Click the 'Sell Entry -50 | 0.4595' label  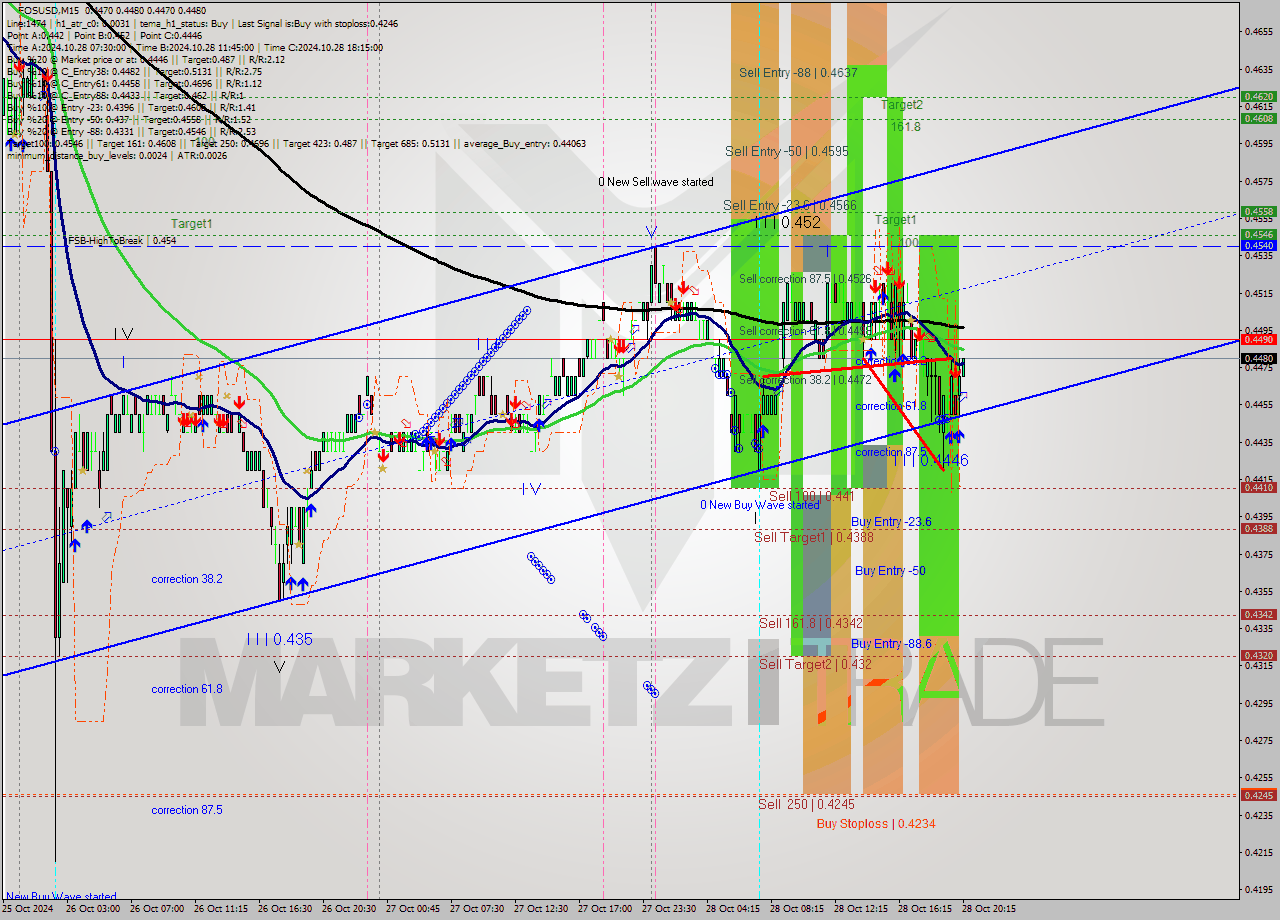click(787, 152)
